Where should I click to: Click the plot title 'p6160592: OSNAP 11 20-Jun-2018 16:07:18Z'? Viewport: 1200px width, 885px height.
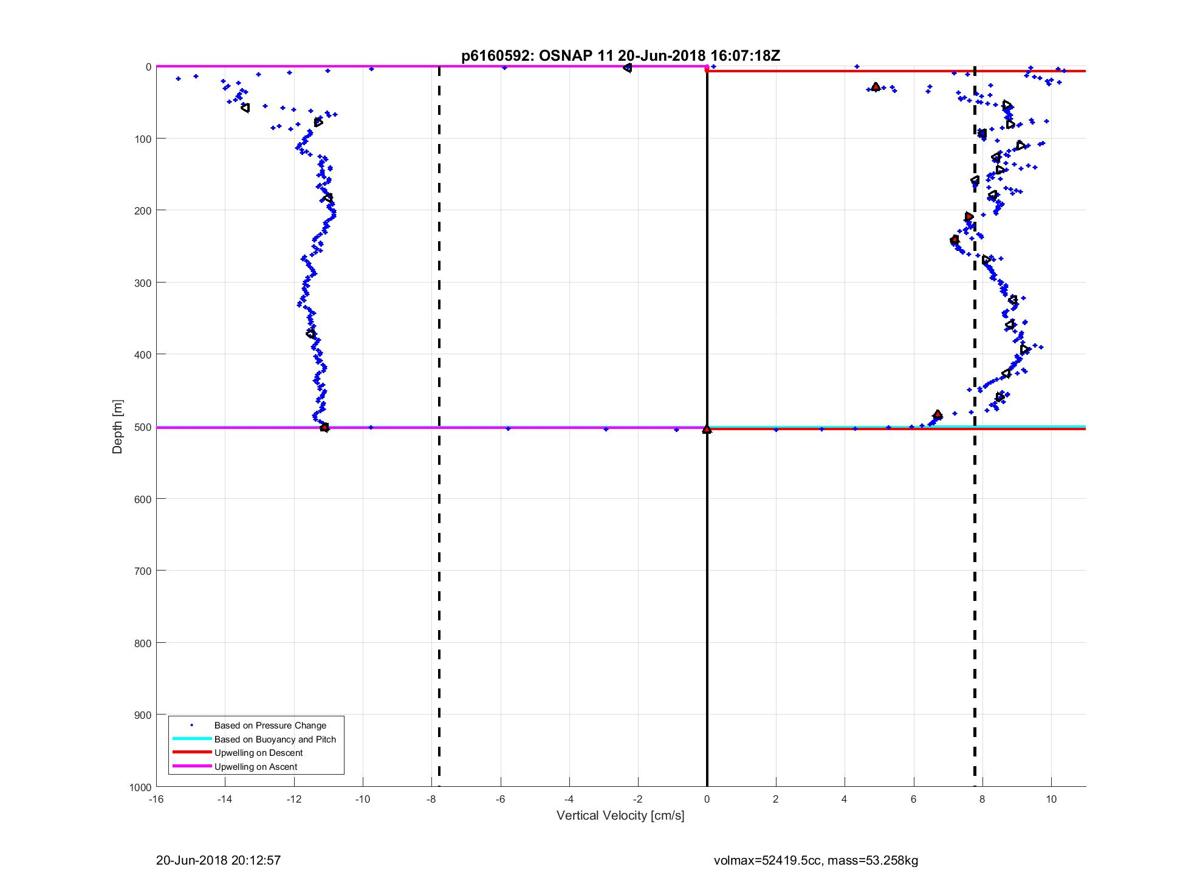click(x=620, y=56)
